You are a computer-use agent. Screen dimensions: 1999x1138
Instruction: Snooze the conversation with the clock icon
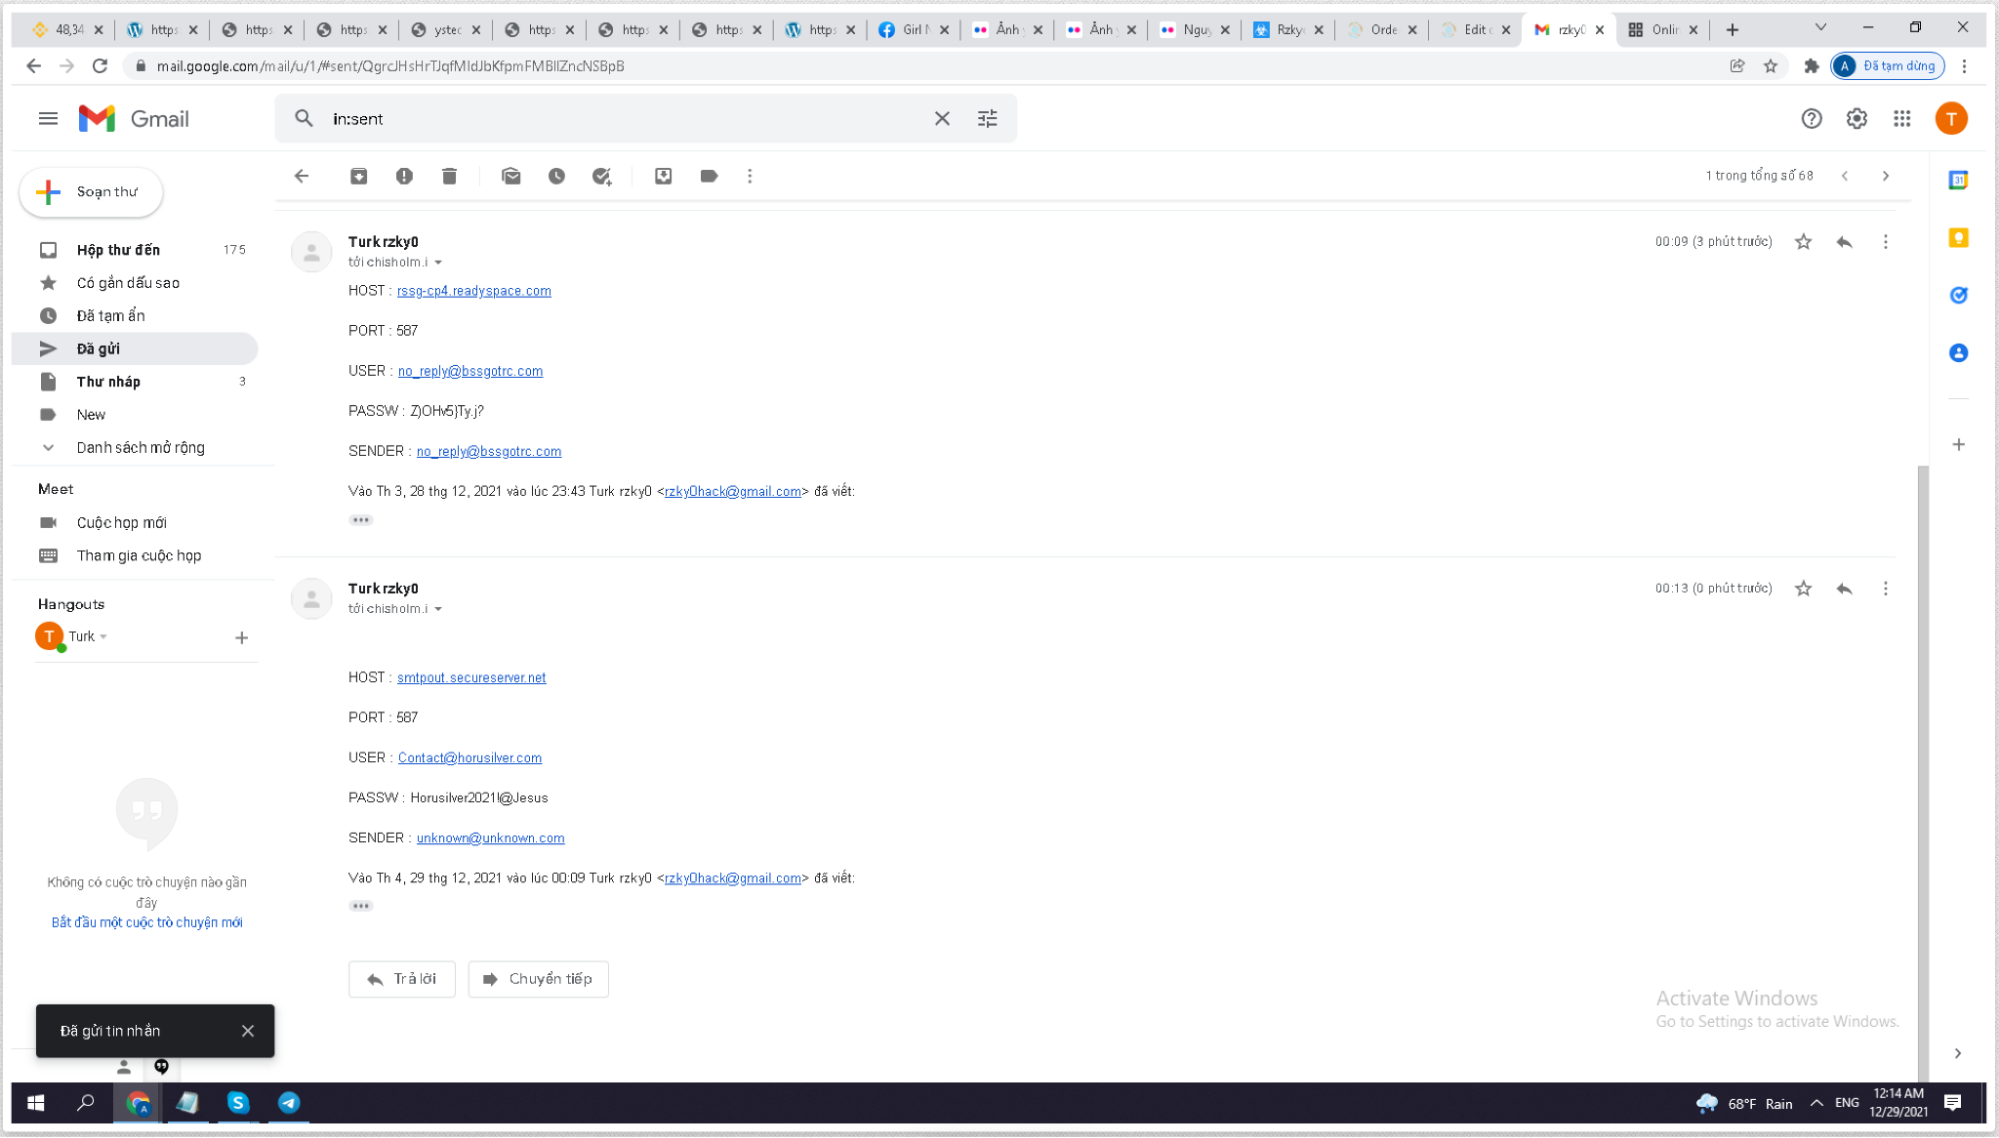(x=557, y=176)
